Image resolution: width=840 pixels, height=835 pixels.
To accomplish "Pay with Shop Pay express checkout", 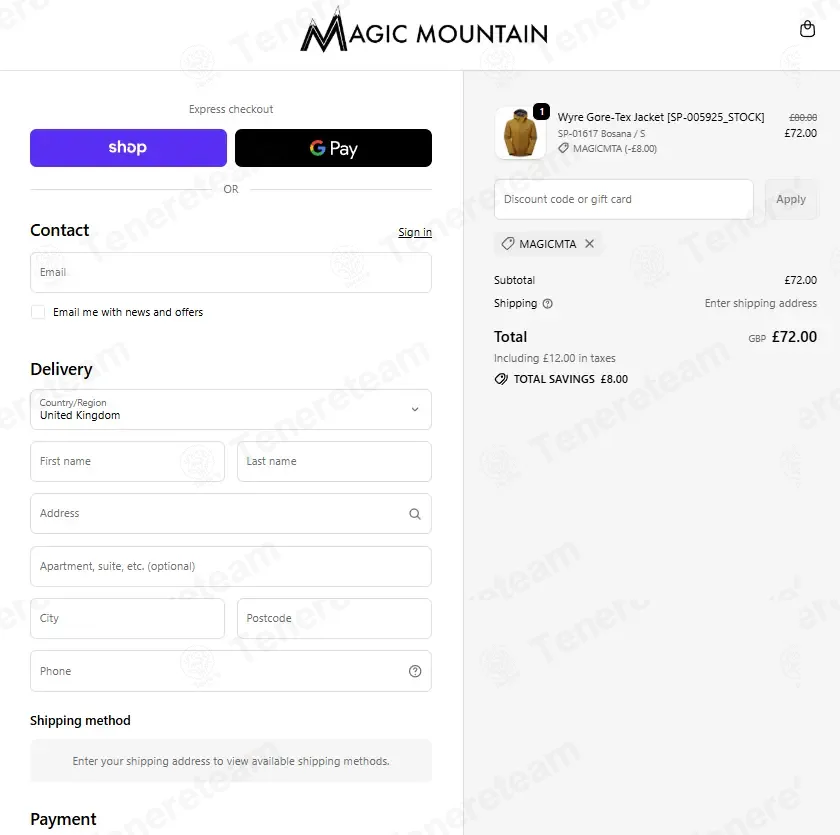I will (x=129, y=148).
